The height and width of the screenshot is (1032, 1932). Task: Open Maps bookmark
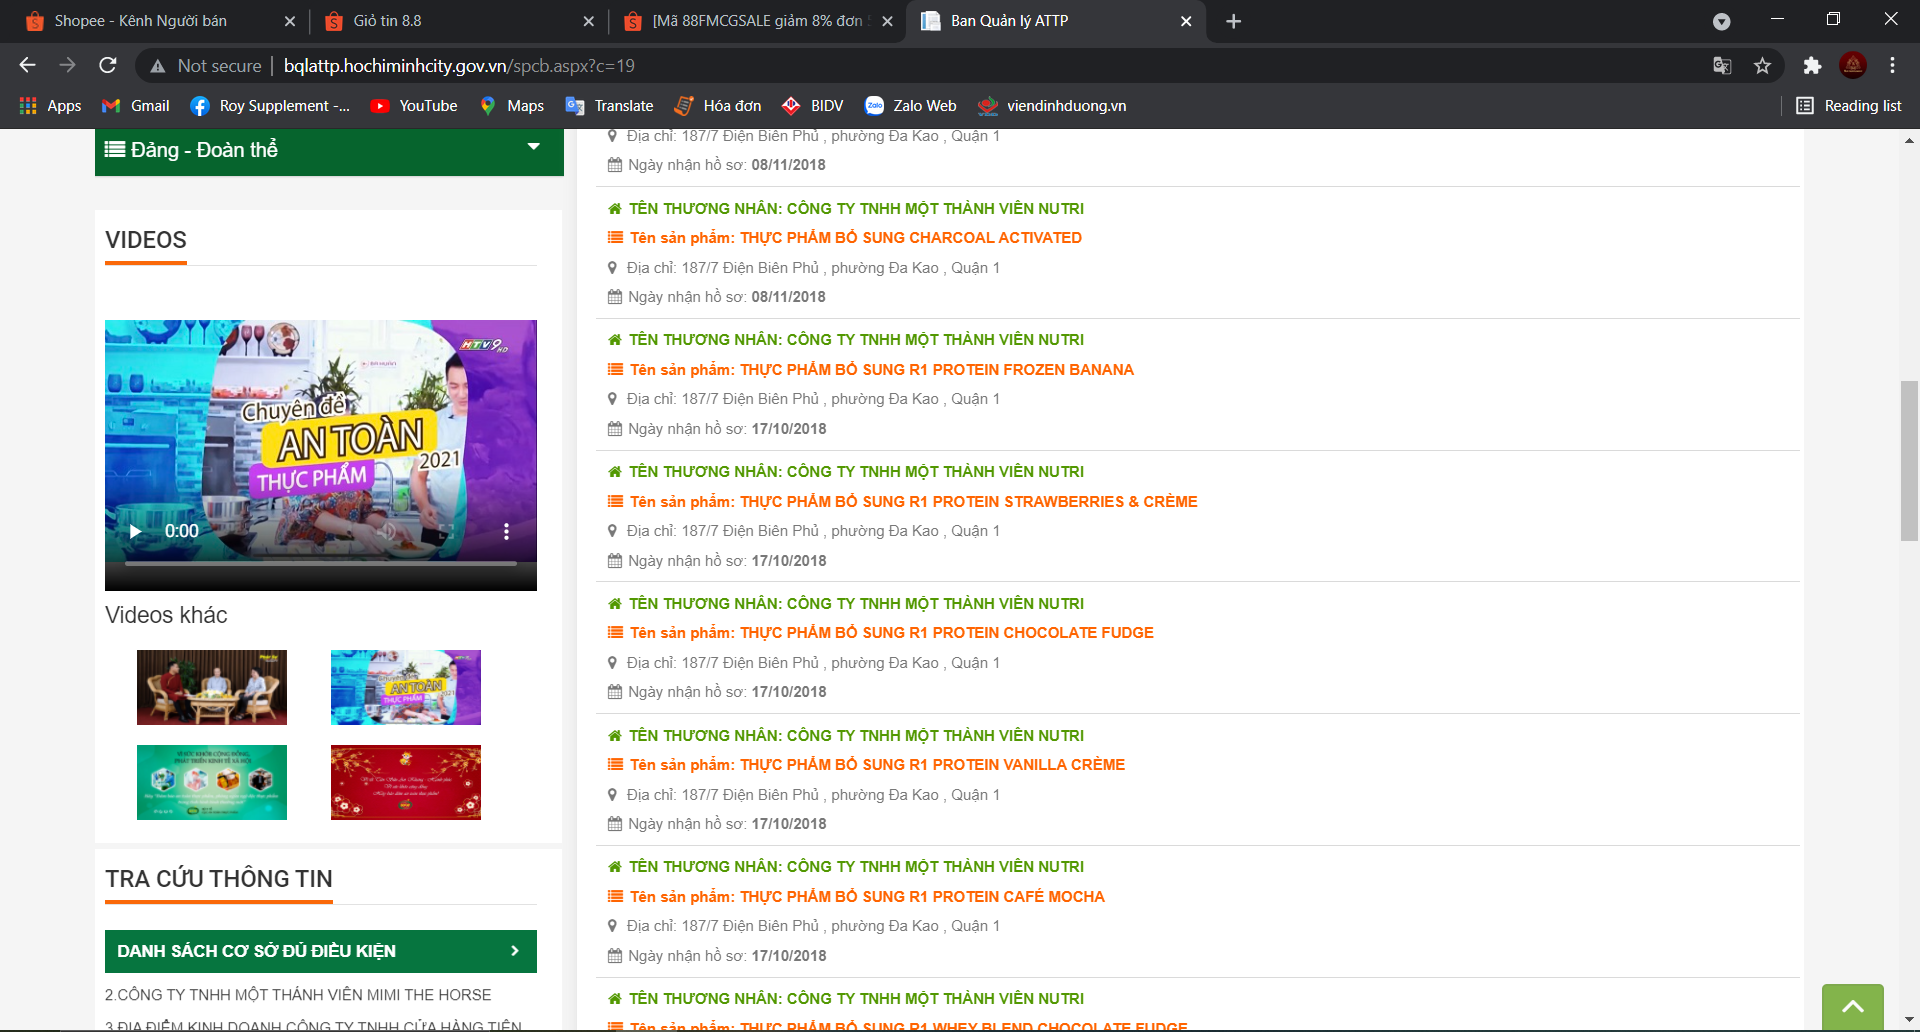(x=512, y=106)
